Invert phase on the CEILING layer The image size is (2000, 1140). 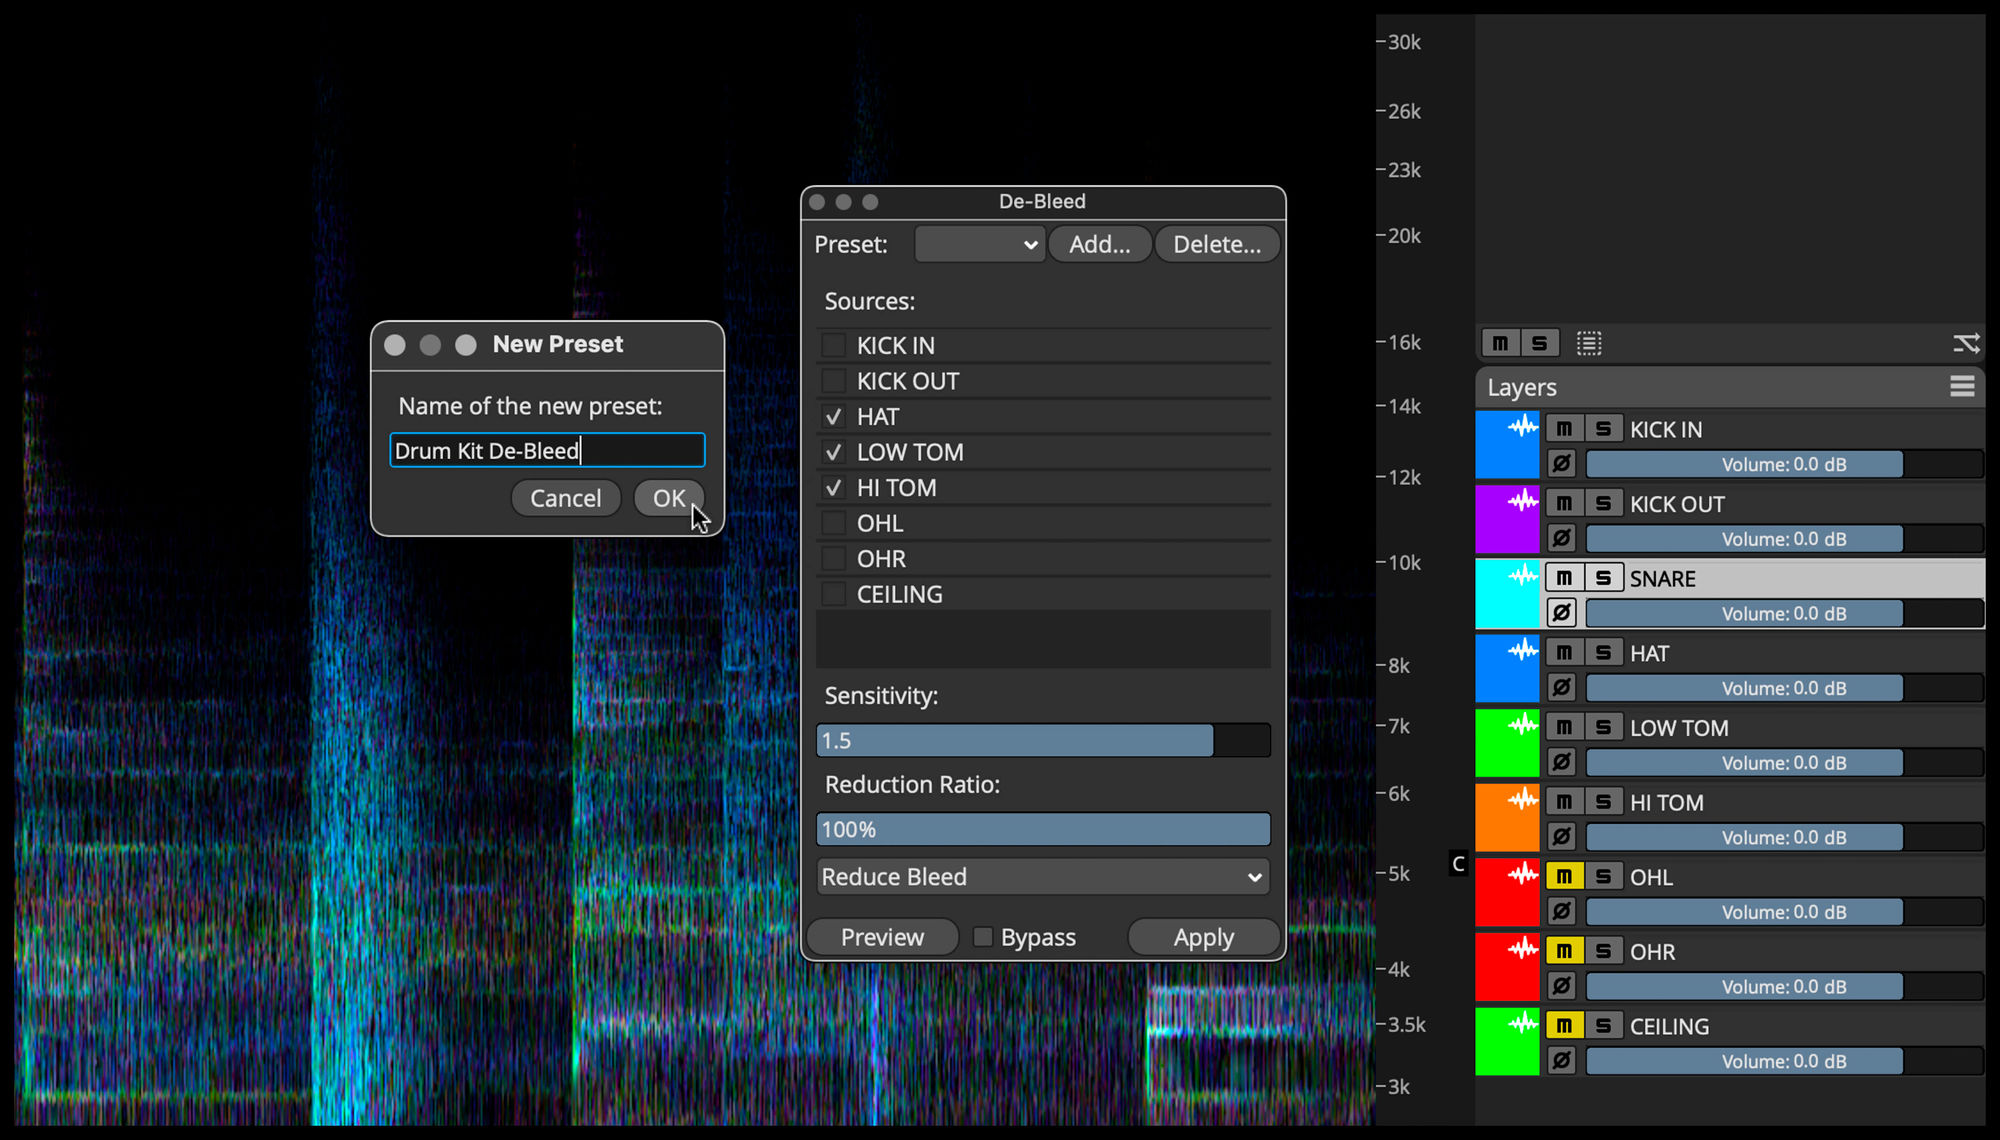pos(1561,1060)
